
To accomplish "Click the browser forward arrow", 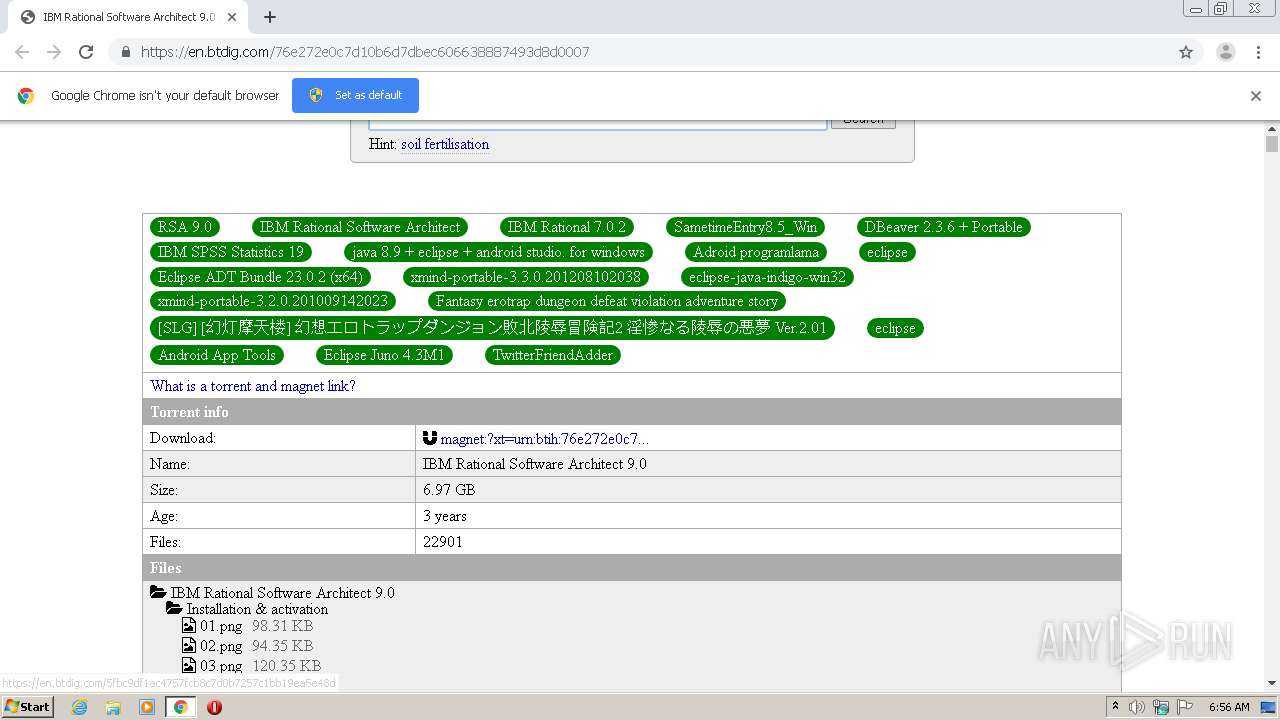I will point(54,52).
